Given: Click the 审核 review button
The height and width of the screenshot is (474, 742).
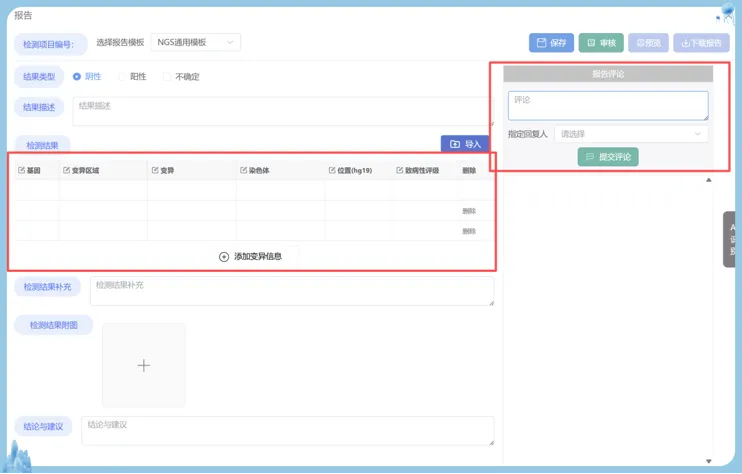Looking at the screenshot, I should pyautogui.click(x=601, y=43).
